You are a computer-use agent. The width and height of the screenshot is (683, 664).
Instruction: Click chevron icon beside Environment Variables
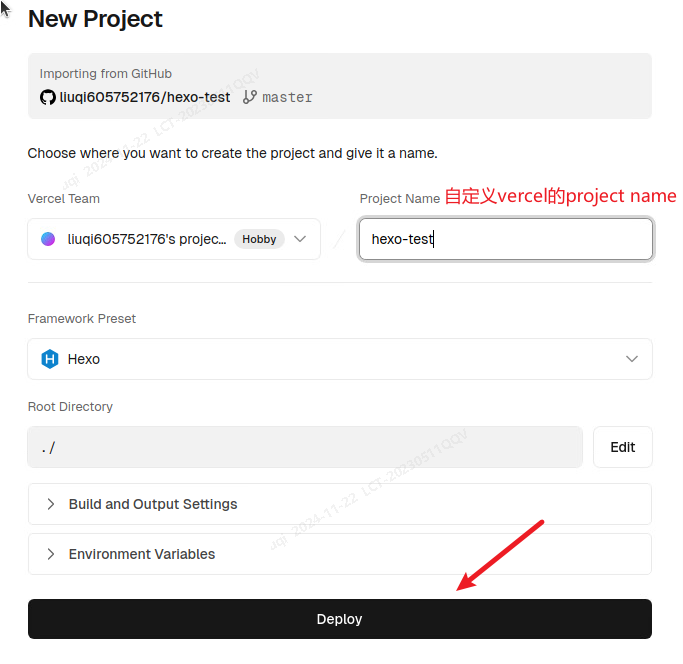pyautogui.click(x=51, y=554)
